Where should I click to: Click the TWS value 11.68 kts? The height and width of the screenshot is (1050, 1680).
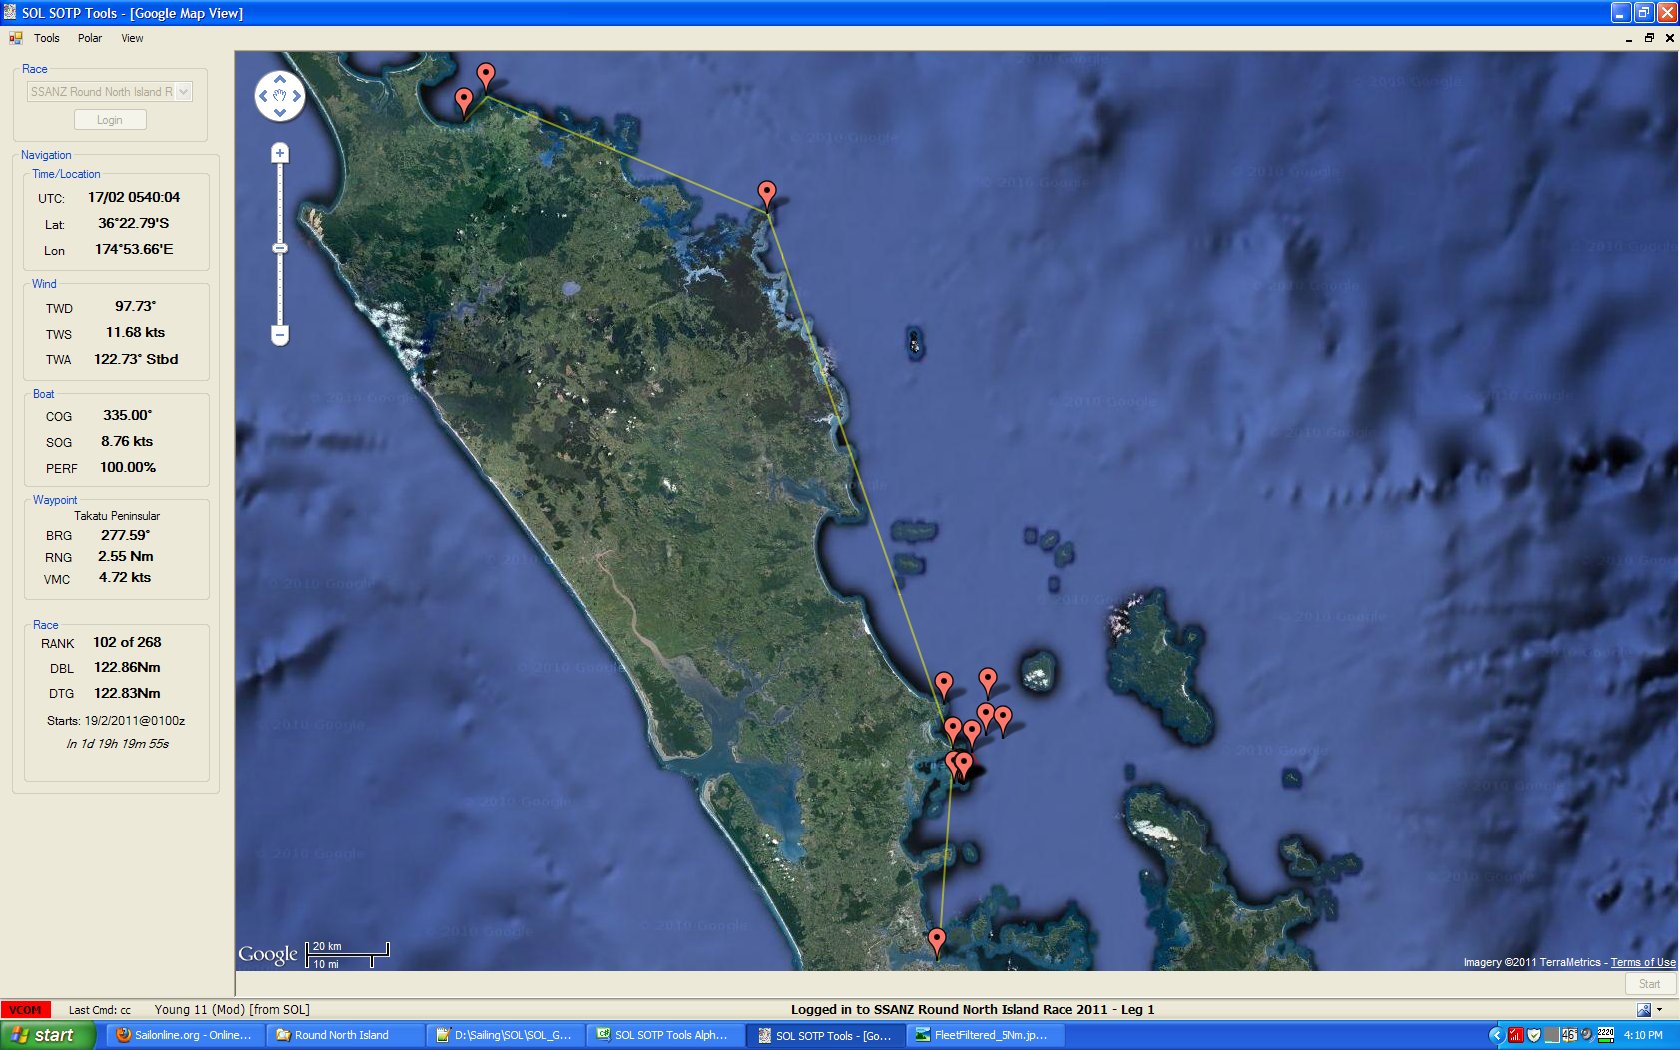pos(135,332)
